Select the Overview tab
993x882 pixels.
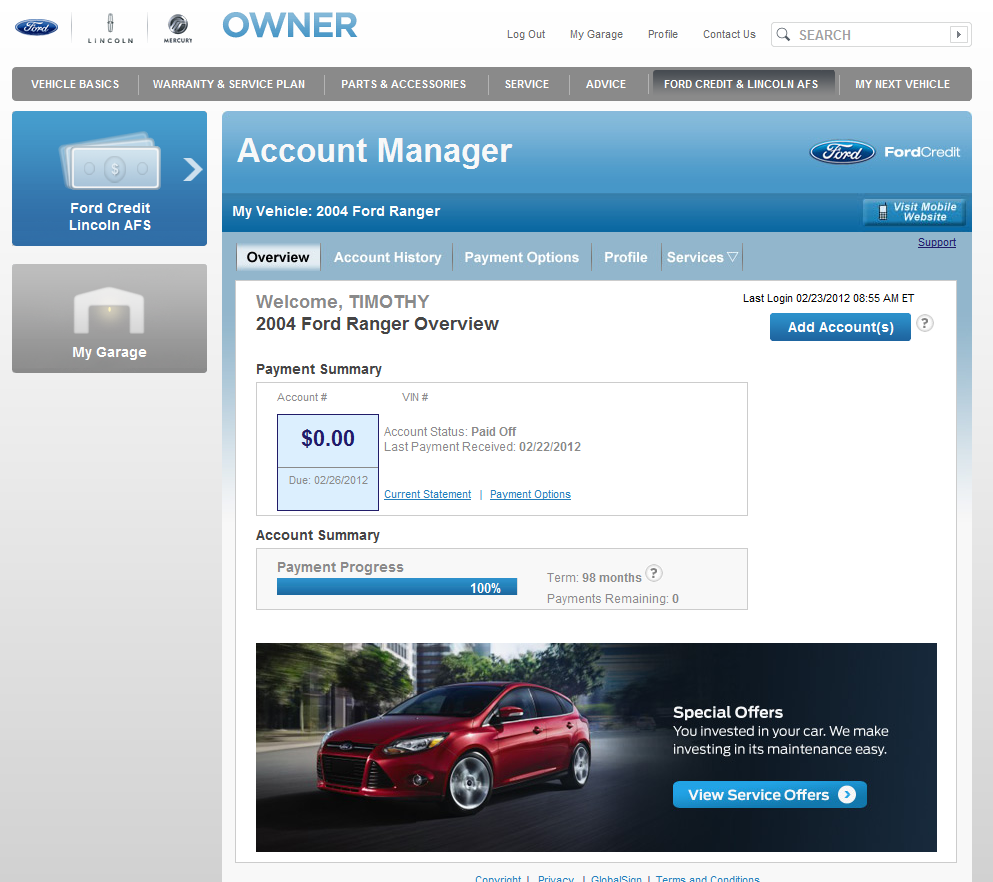(278, 257)
